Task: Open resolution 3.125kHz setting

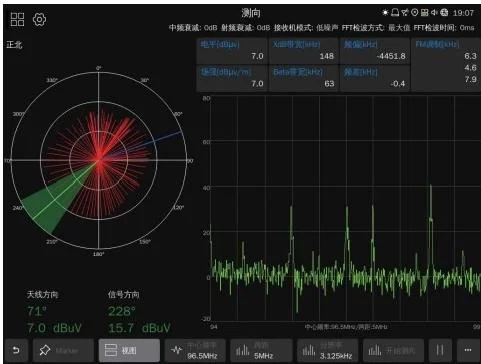Action: 328,350
